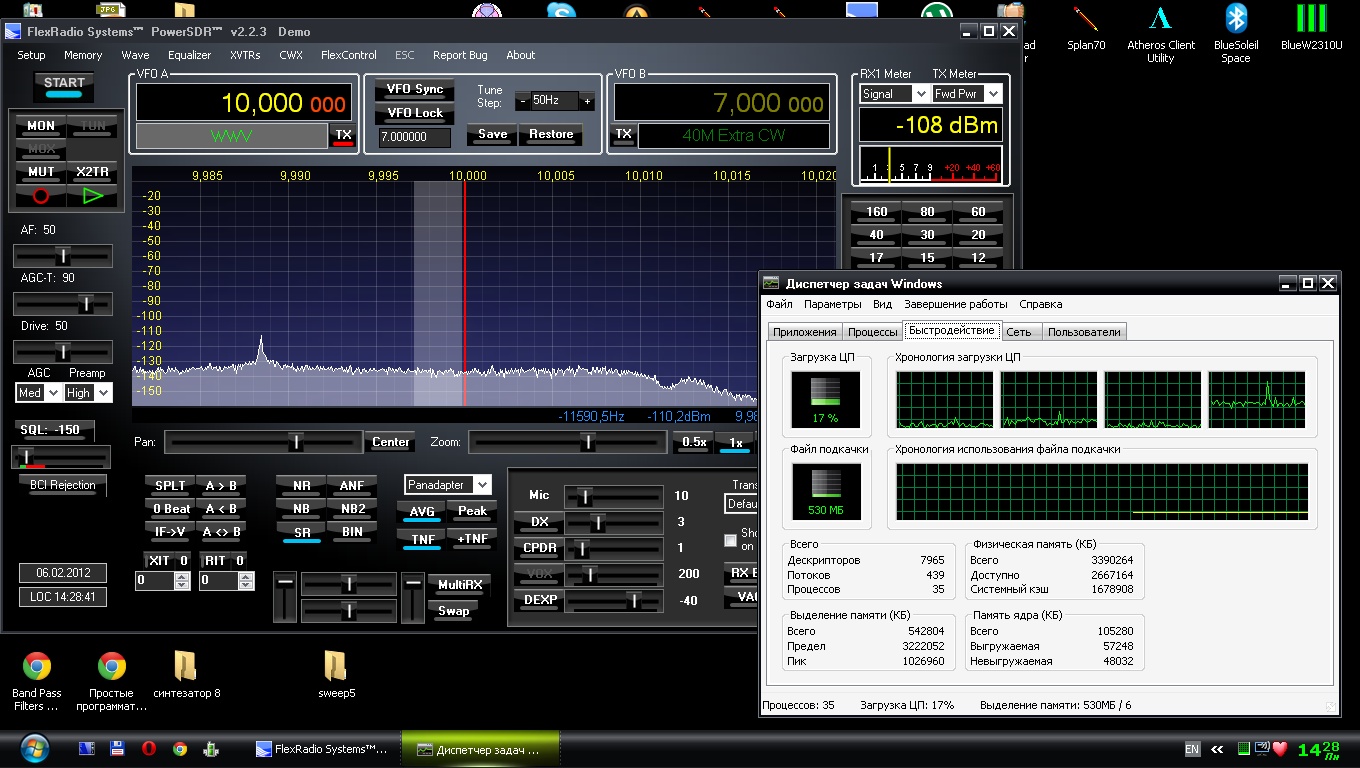
Task: Disable the SR spur reduction button
Action: 302,533
